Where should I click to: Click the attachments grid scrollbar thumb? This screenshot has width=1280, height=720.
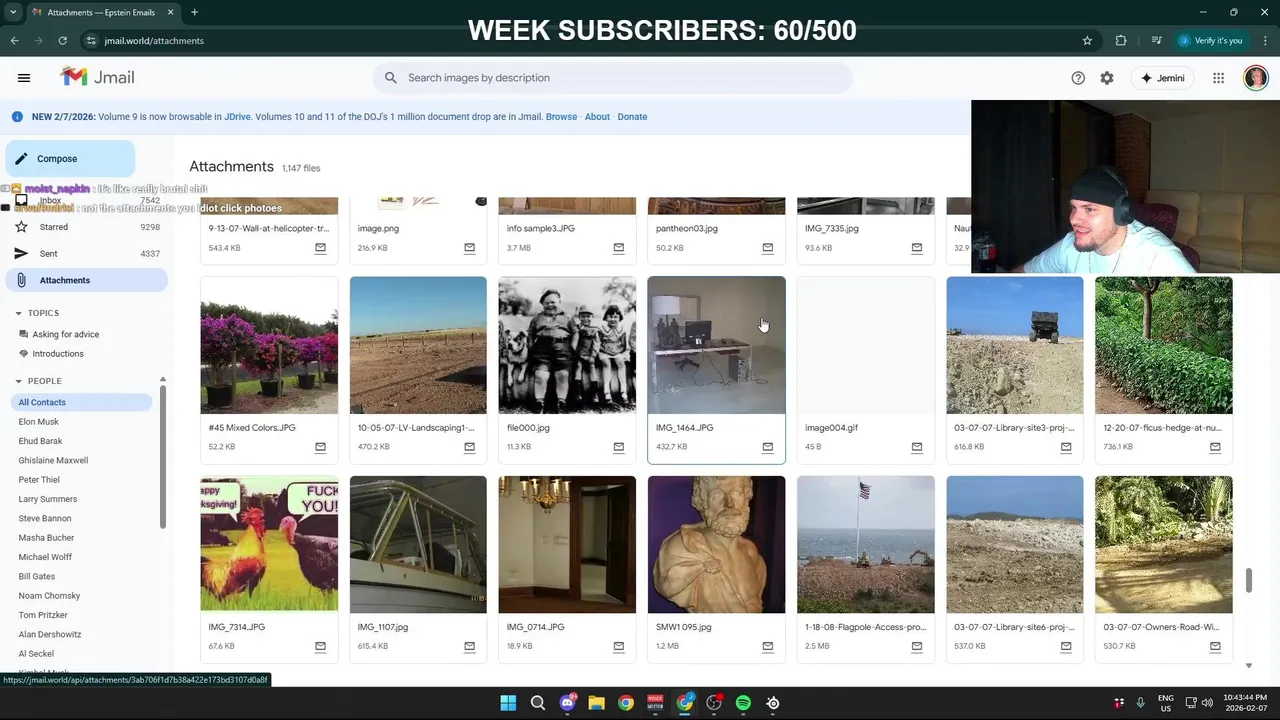1248,580
